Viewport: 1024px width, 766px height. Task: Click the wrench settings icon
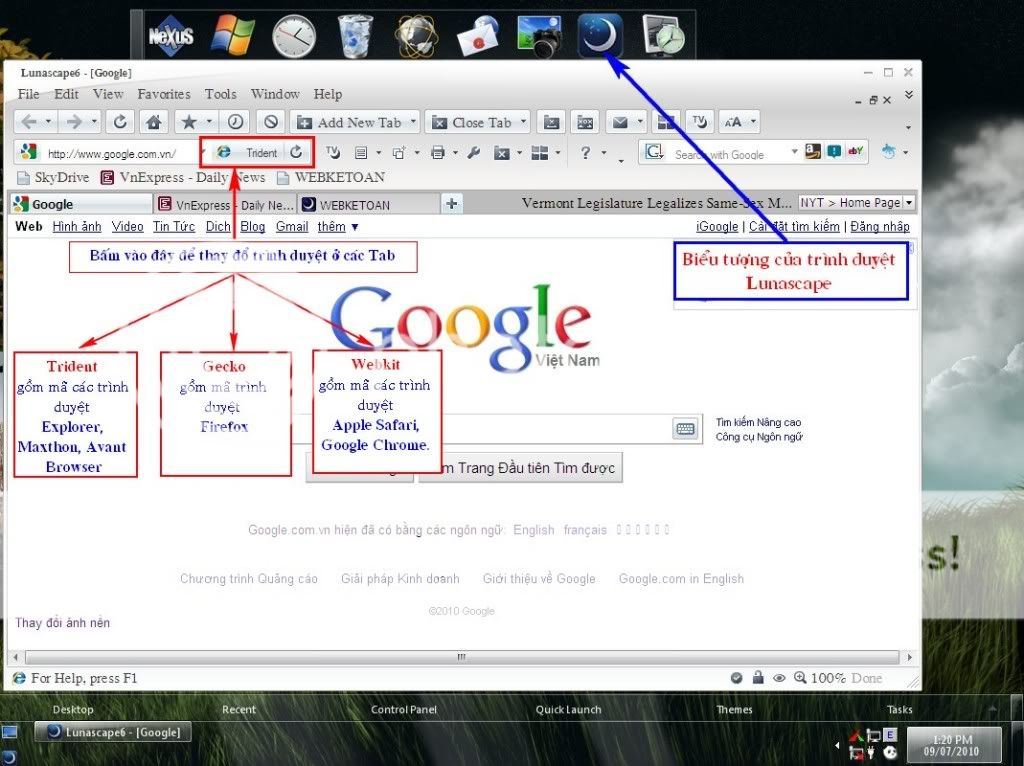(474, 153)
